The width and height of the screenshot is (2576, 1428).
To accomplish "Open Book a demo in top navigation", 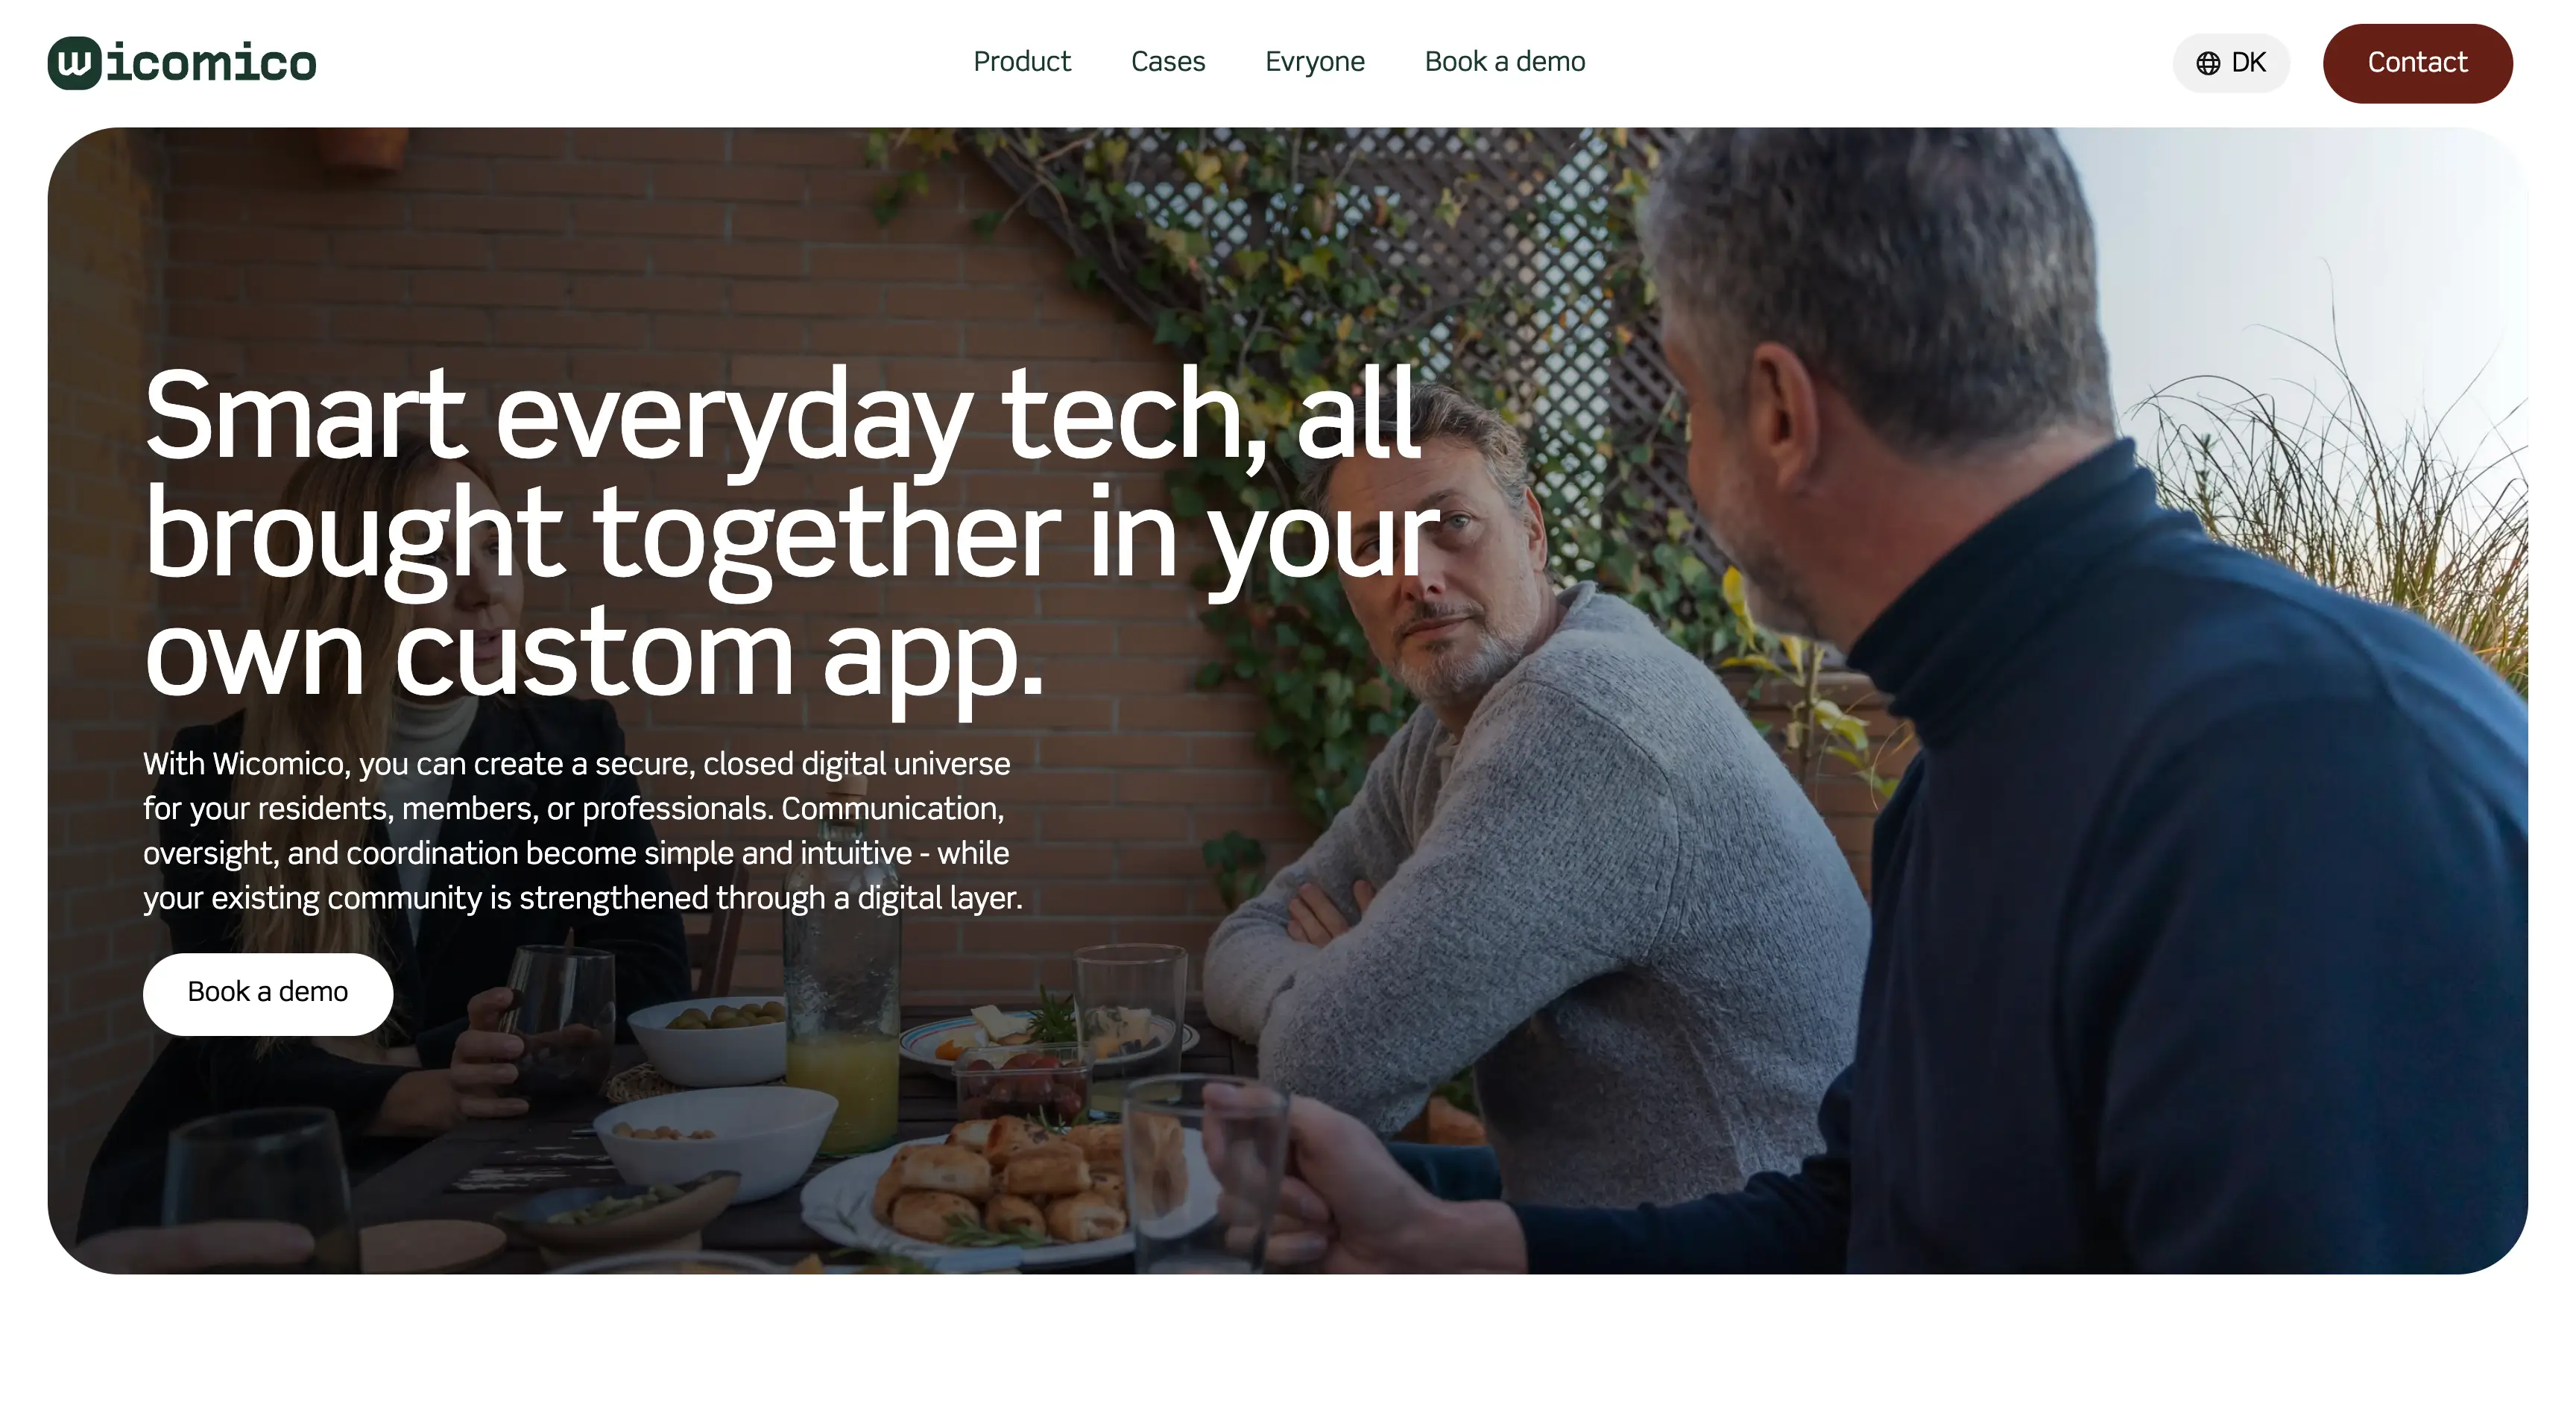I will click(x=1504, y=62).
